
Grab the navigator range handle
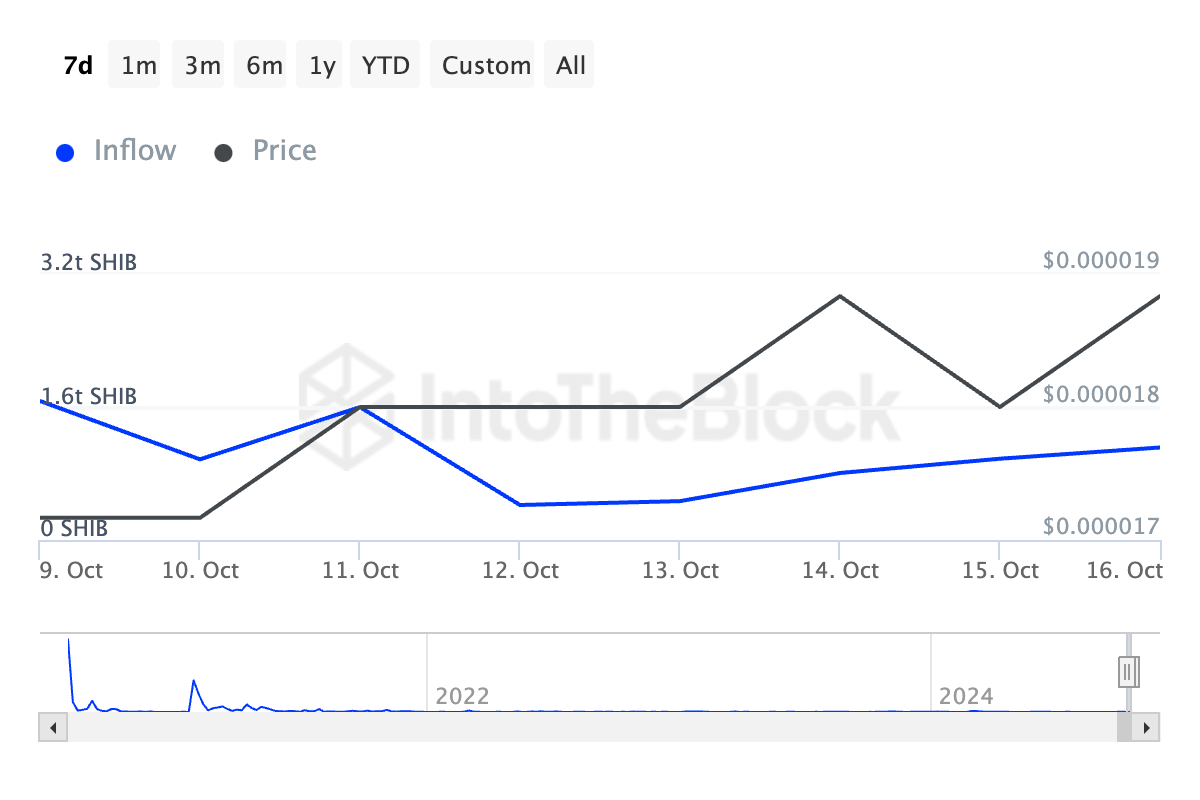1128,671
